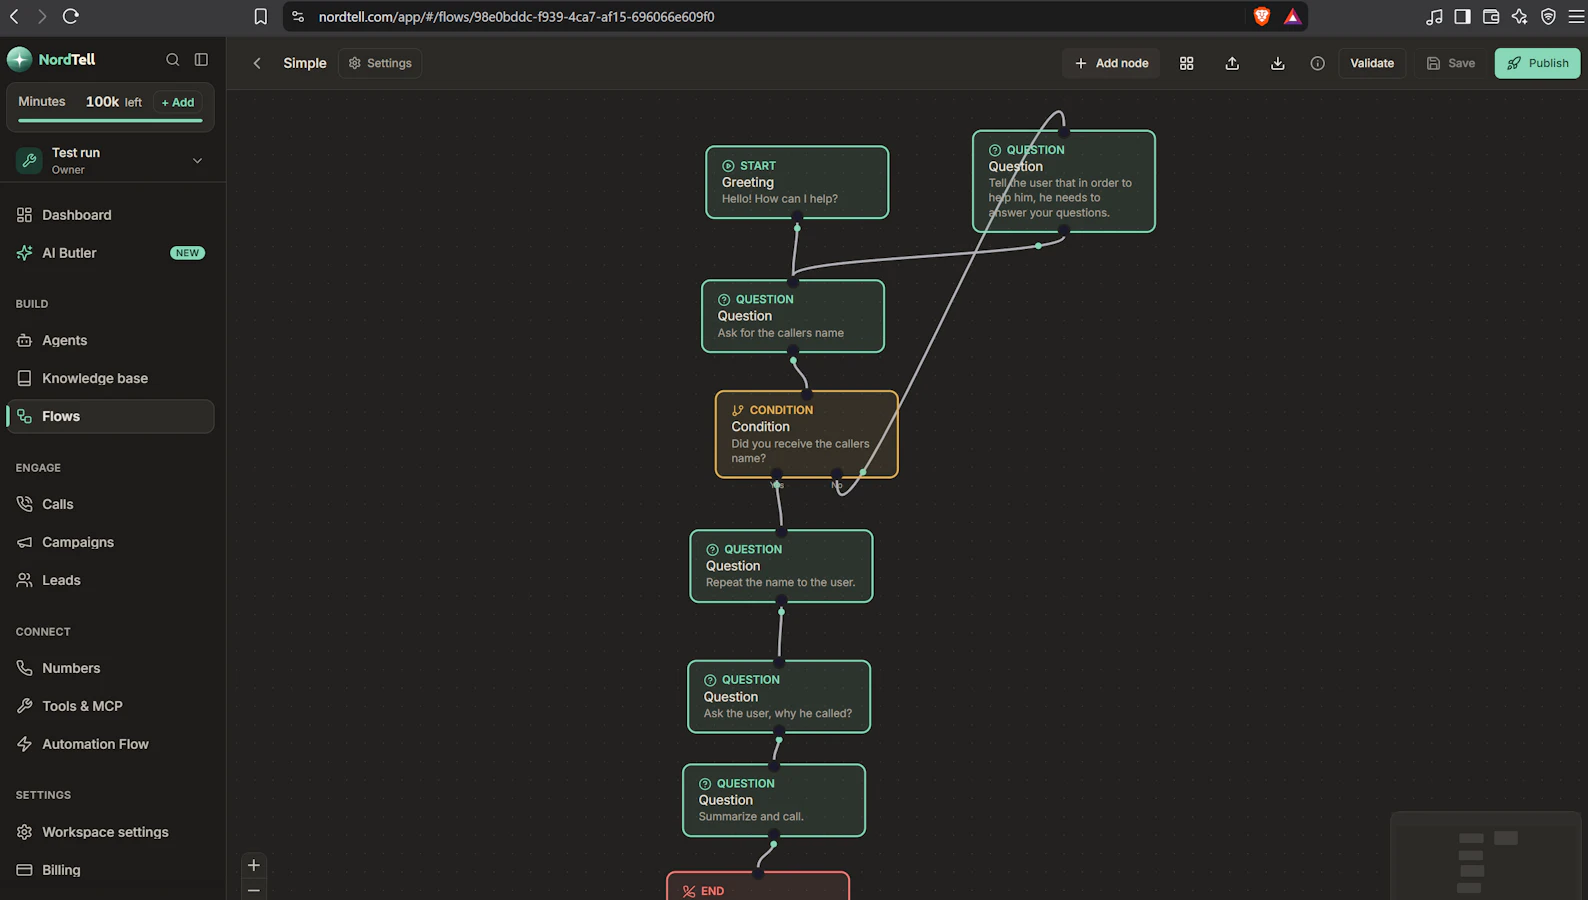Open the browser wallet icon

click(1491, 16)
